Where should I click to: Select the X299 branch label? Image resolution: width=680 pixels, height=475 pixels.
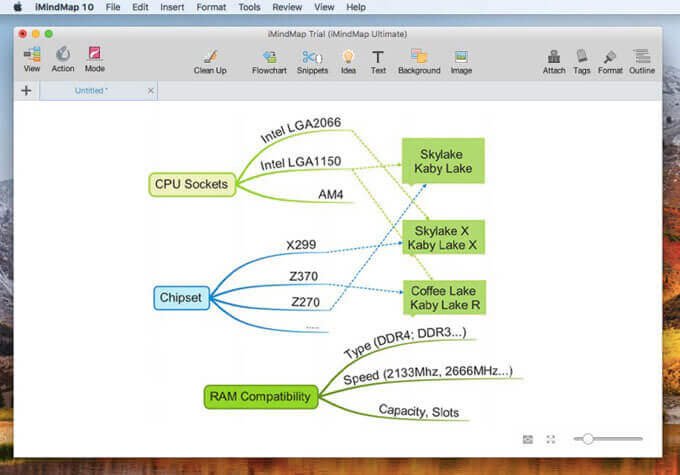click(301, 245)
